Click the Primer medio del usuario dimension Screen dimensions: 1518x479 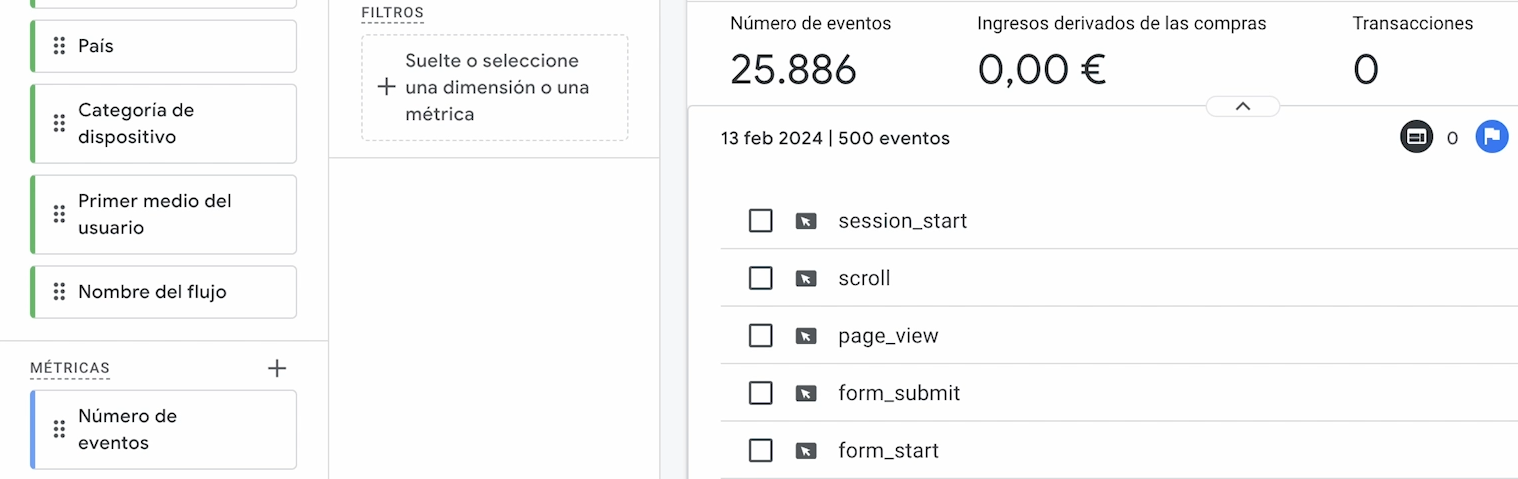pyautogui.click(x=154, y=214)
